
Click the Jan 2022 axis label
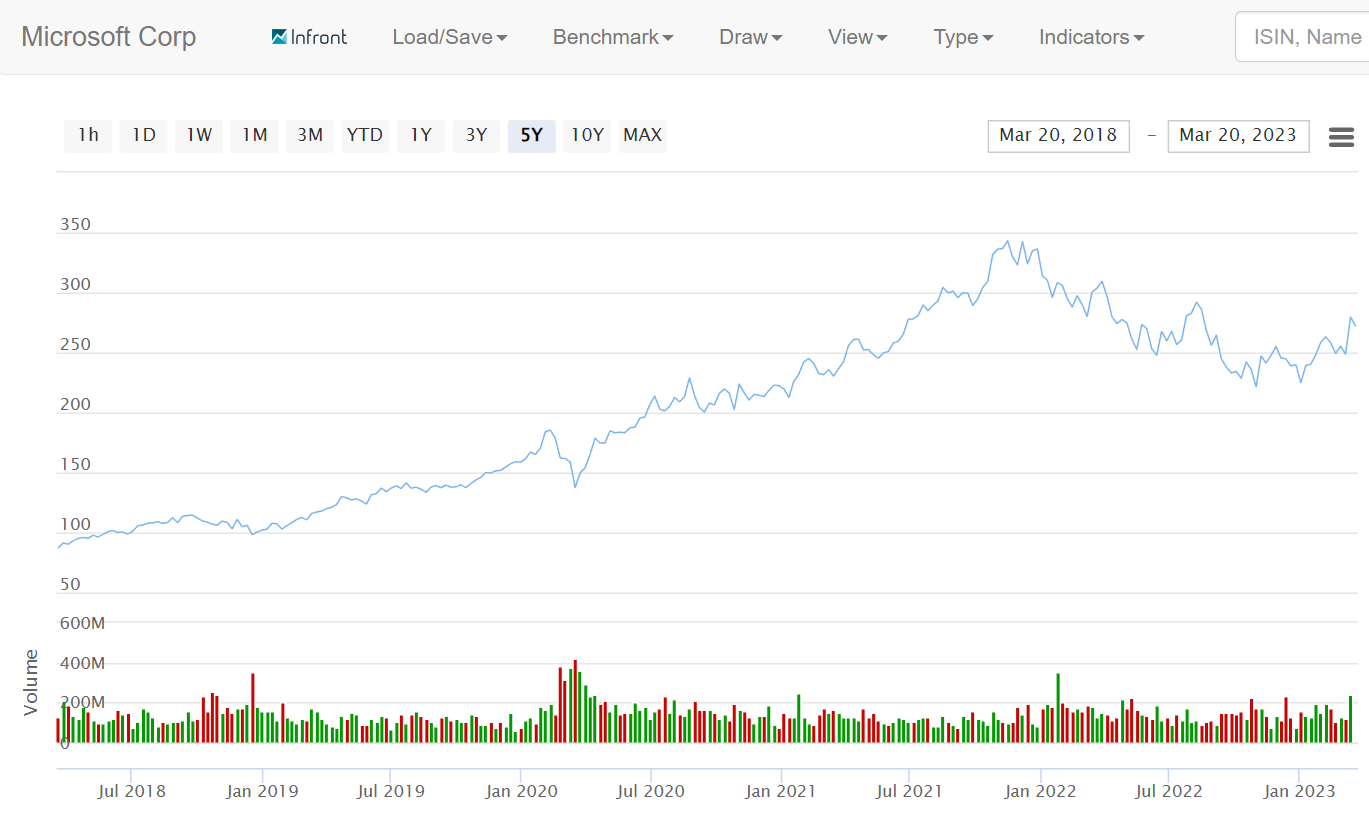pyautogui.click(x=1041, y=791)
